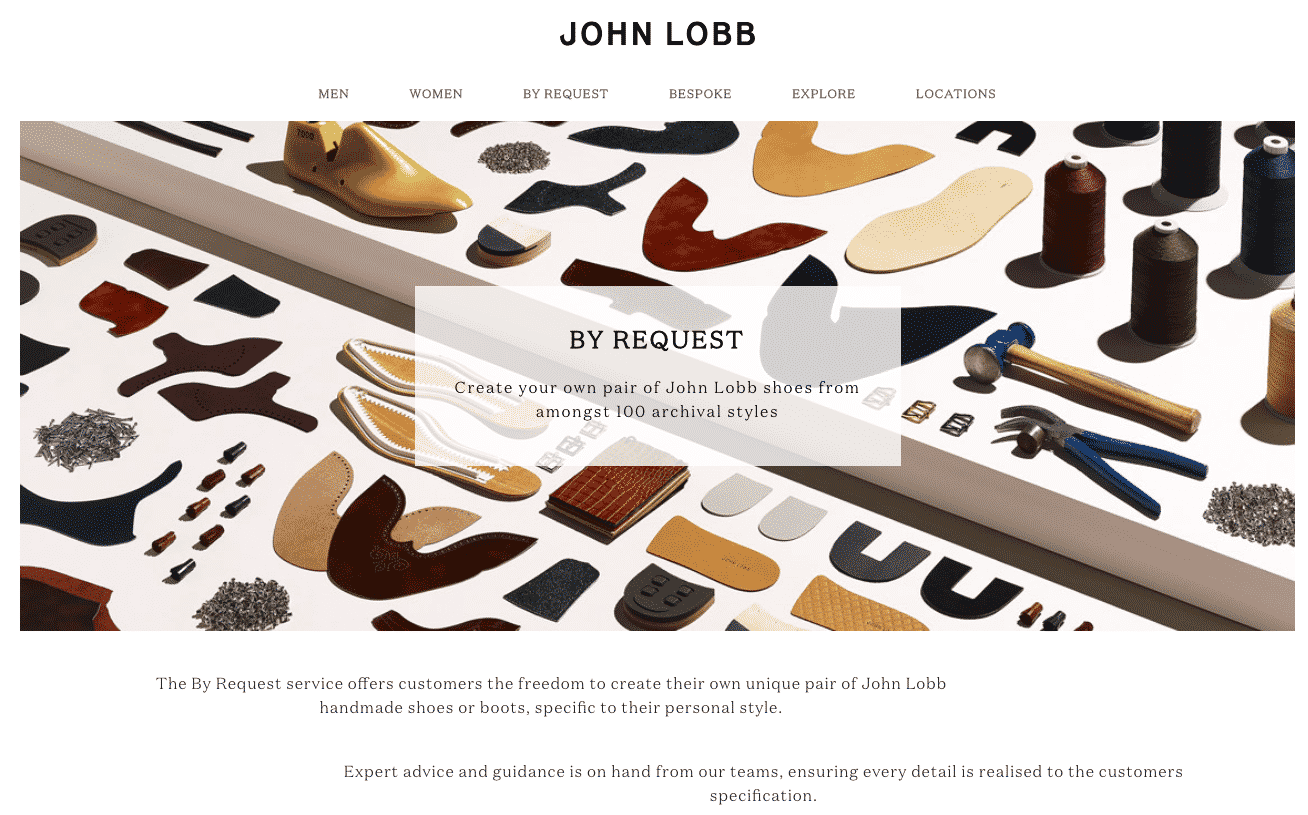Open the EXPLORE navigation menu
This screenshot has width=1308, height=815.
[823, 94]
